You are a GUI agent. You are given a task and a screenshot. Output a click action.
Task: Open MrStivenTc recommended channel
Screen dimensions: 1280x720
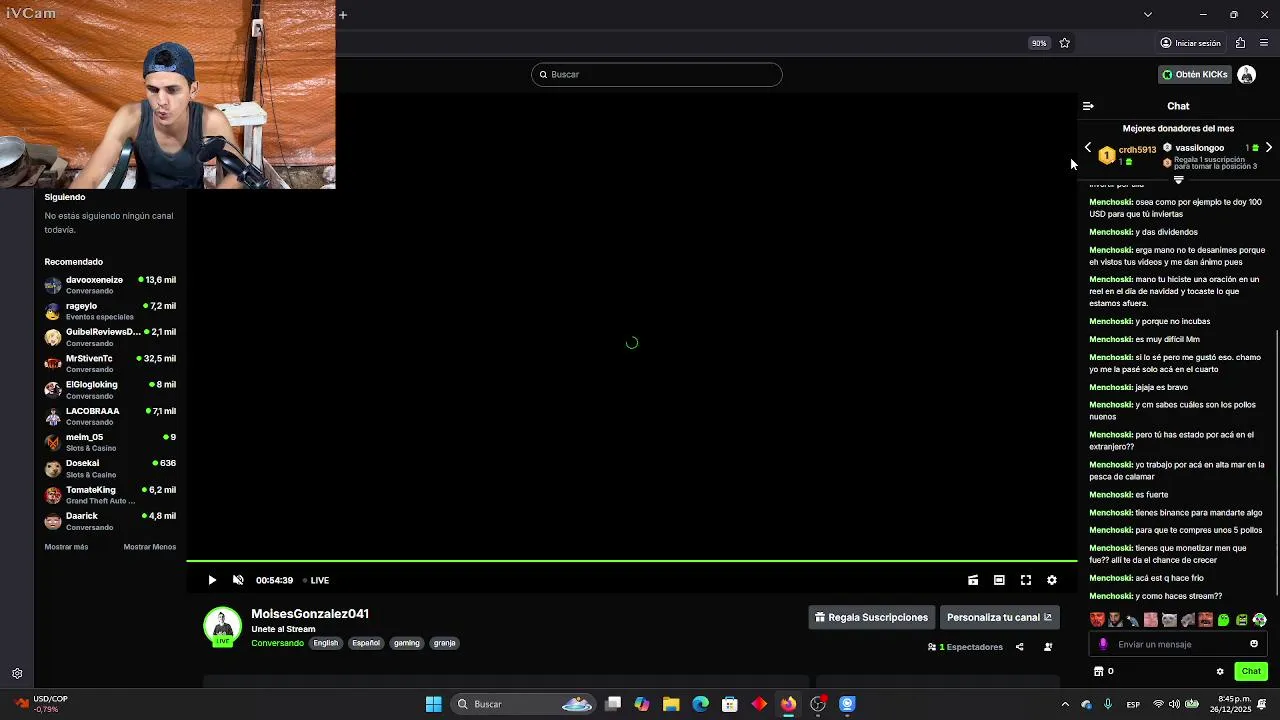tap(110, 364)
